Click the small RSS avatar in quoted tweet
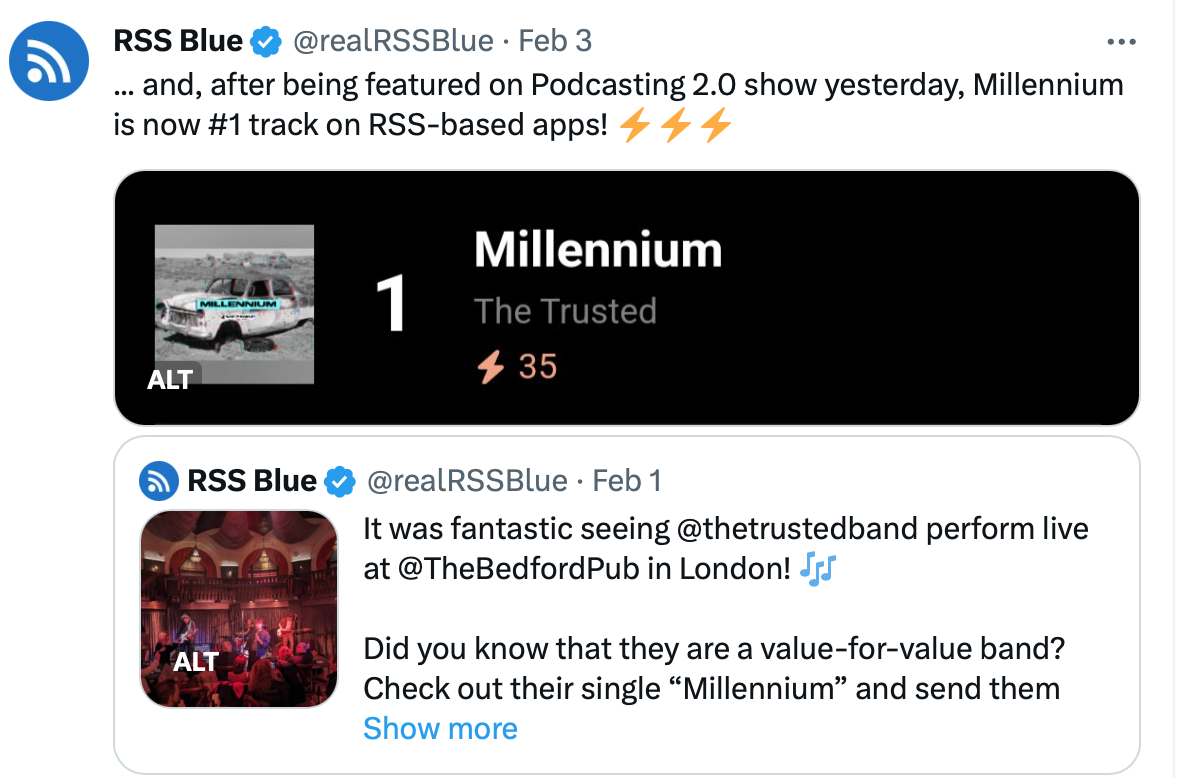This screenshot has width=1178, height=778. click(x=157, y=481)
